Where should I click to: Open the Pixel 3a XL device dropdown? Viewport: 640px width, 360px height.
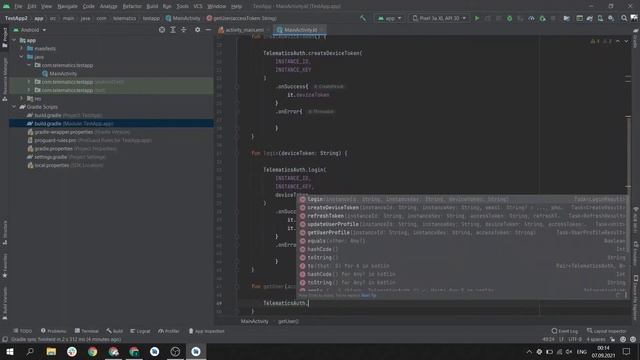pyautogui.click(x=439, y=18)
